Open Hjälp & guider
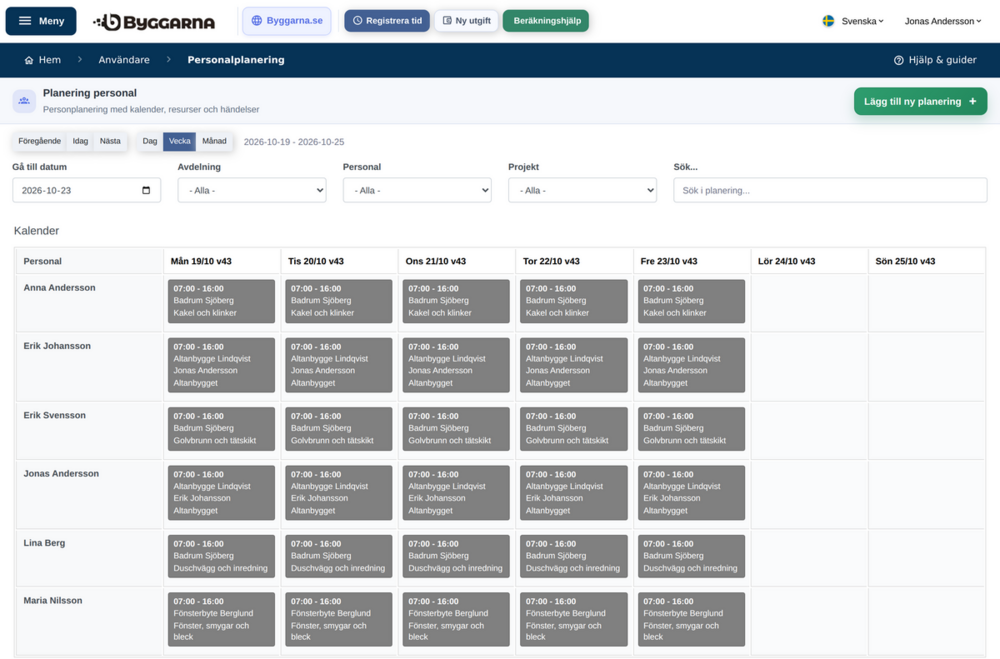The image size is (1000, 659). click(x=935, y=60)
